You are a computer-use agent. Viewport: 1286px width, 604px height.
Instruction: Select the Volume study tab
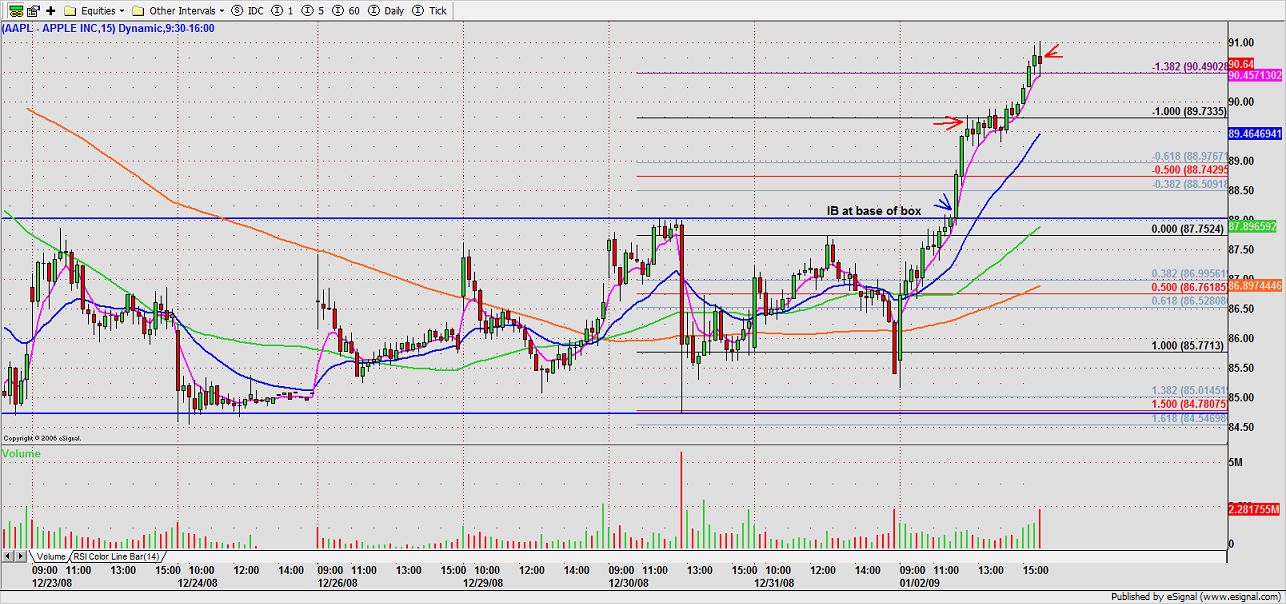click(x=51, y=555)
